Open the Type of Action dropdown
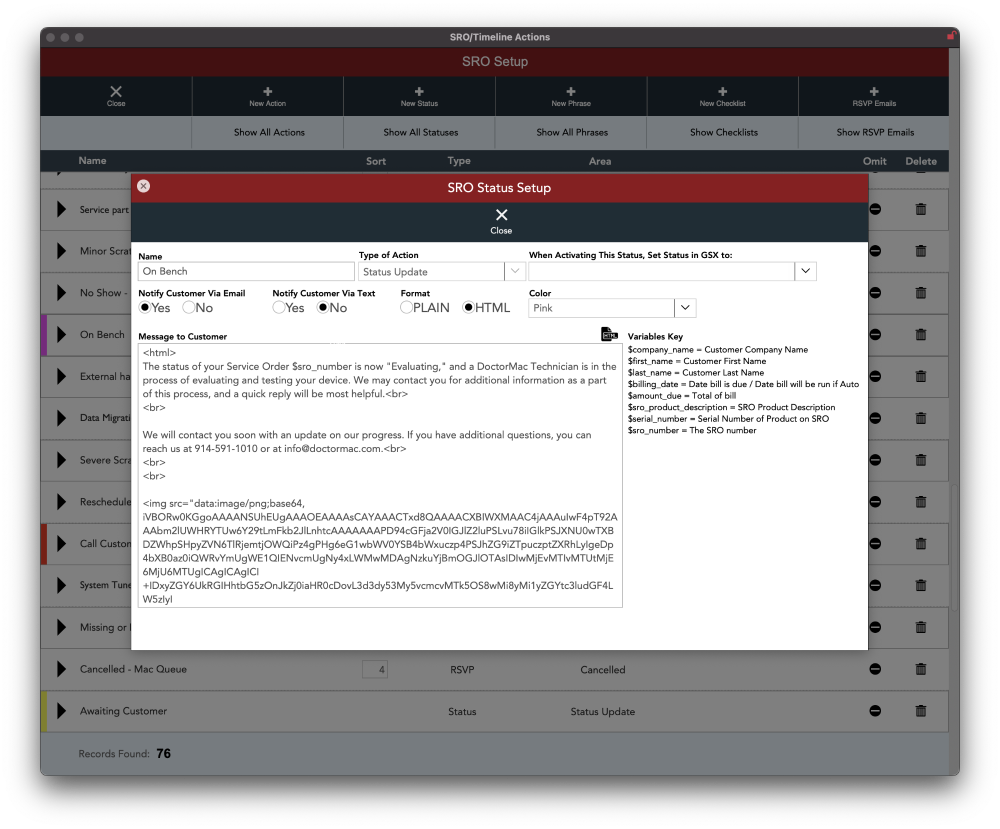 tap(515, 271)
